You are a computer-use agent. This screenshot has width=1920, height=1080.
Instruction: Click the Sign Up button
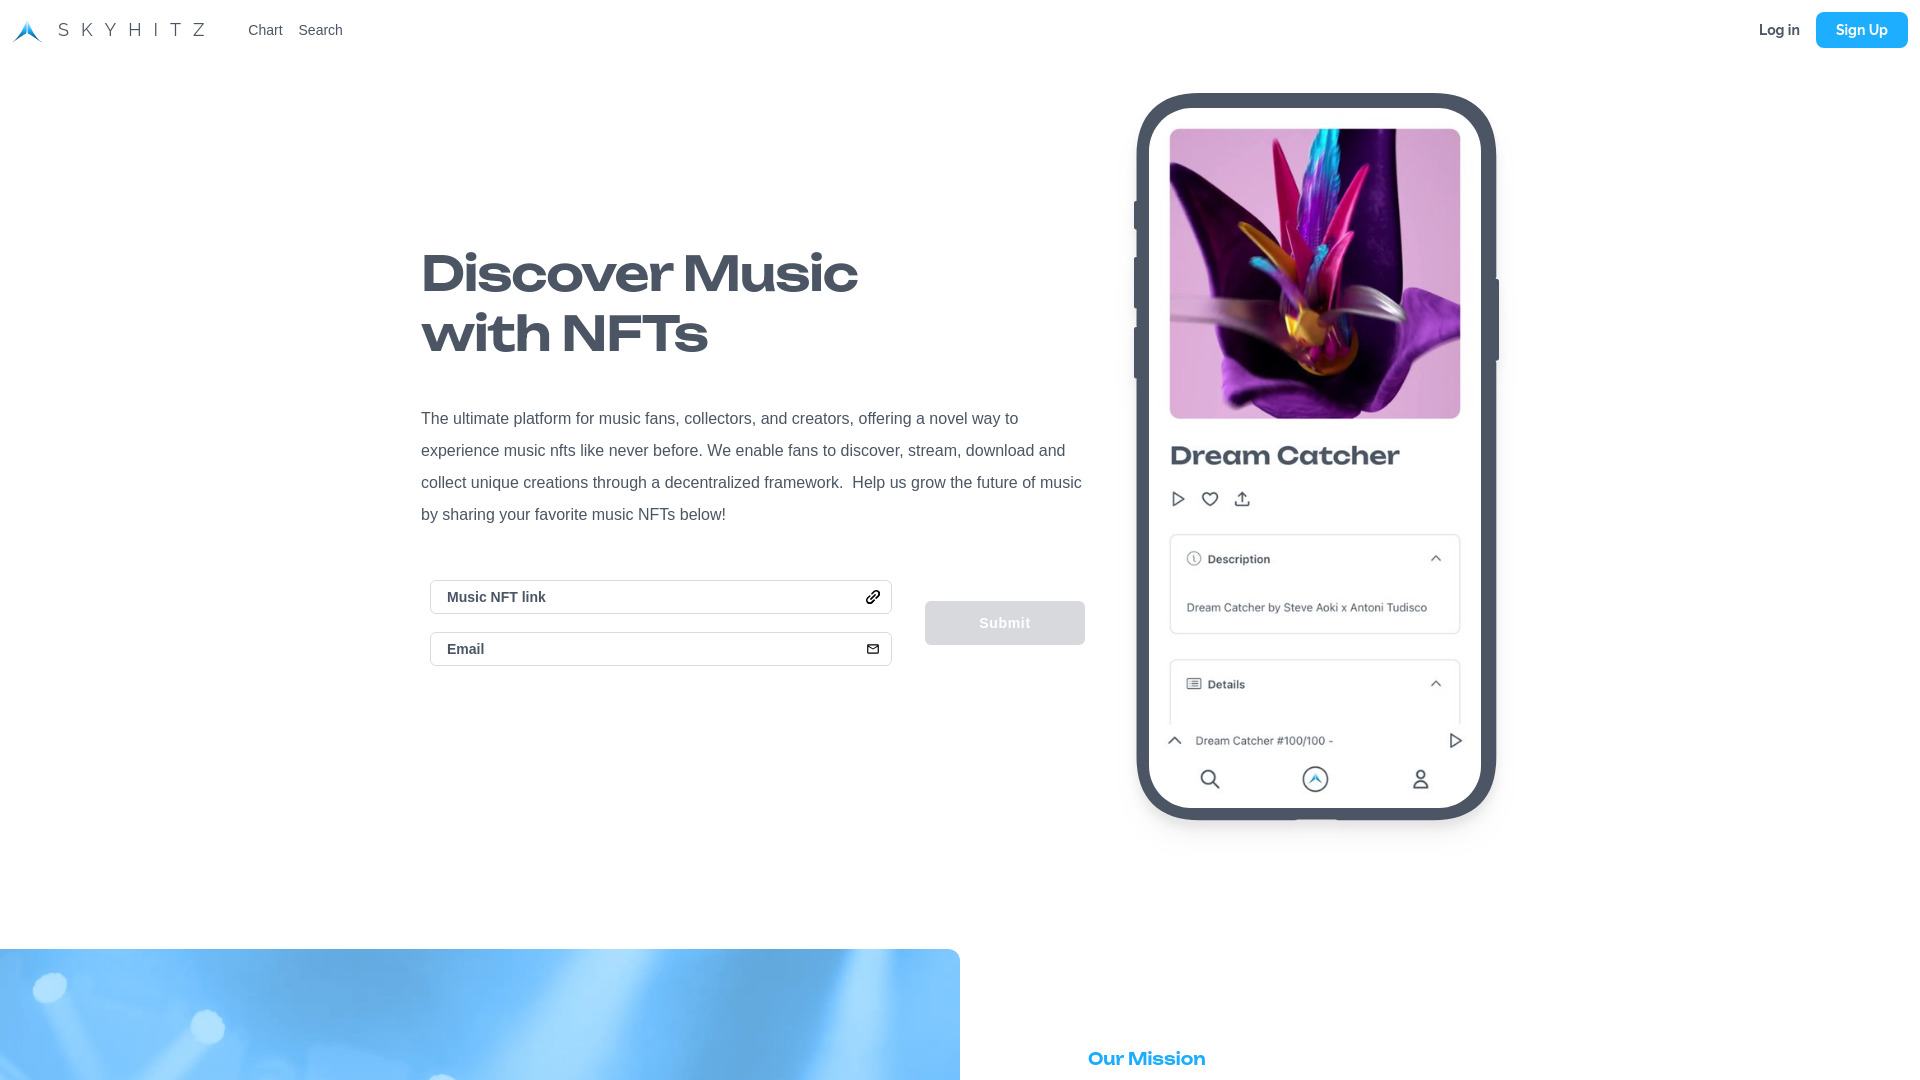(1861, 29)
